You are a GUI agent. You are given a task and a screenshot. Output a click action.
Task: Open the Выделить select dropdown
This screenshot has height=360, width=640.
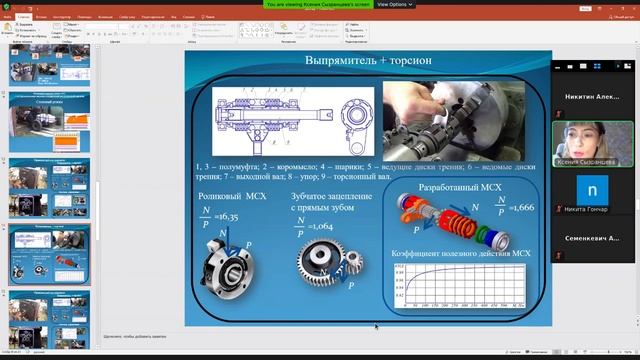[x=356, y=36]
